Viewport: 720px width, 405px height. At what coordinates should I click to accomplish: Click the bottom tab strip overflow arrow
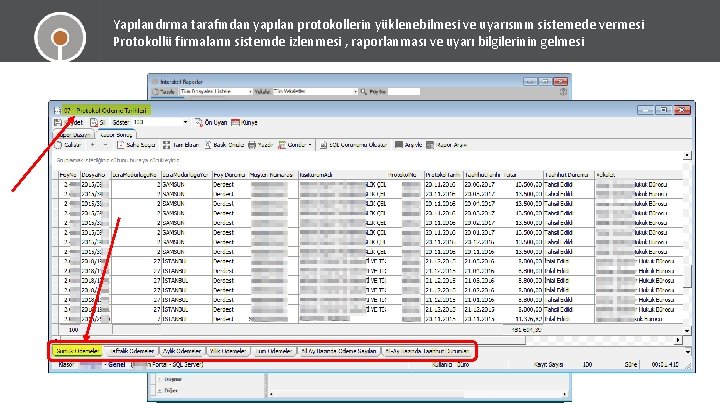tap(688, 352)
